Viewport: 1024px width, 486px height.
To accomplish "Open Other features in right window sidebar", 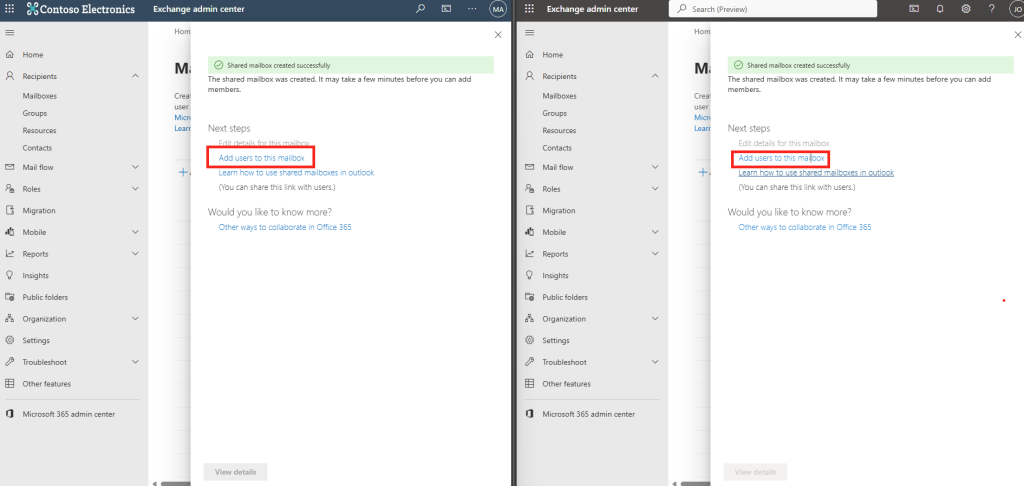I will click(x=566, y=383).
